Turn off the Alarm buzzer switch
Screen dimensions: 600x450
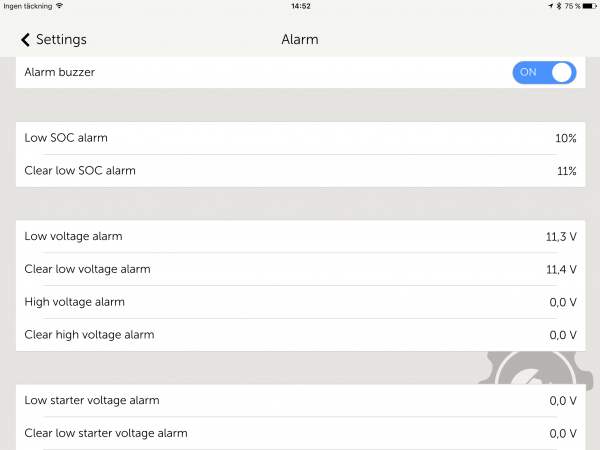click(544, 72)
